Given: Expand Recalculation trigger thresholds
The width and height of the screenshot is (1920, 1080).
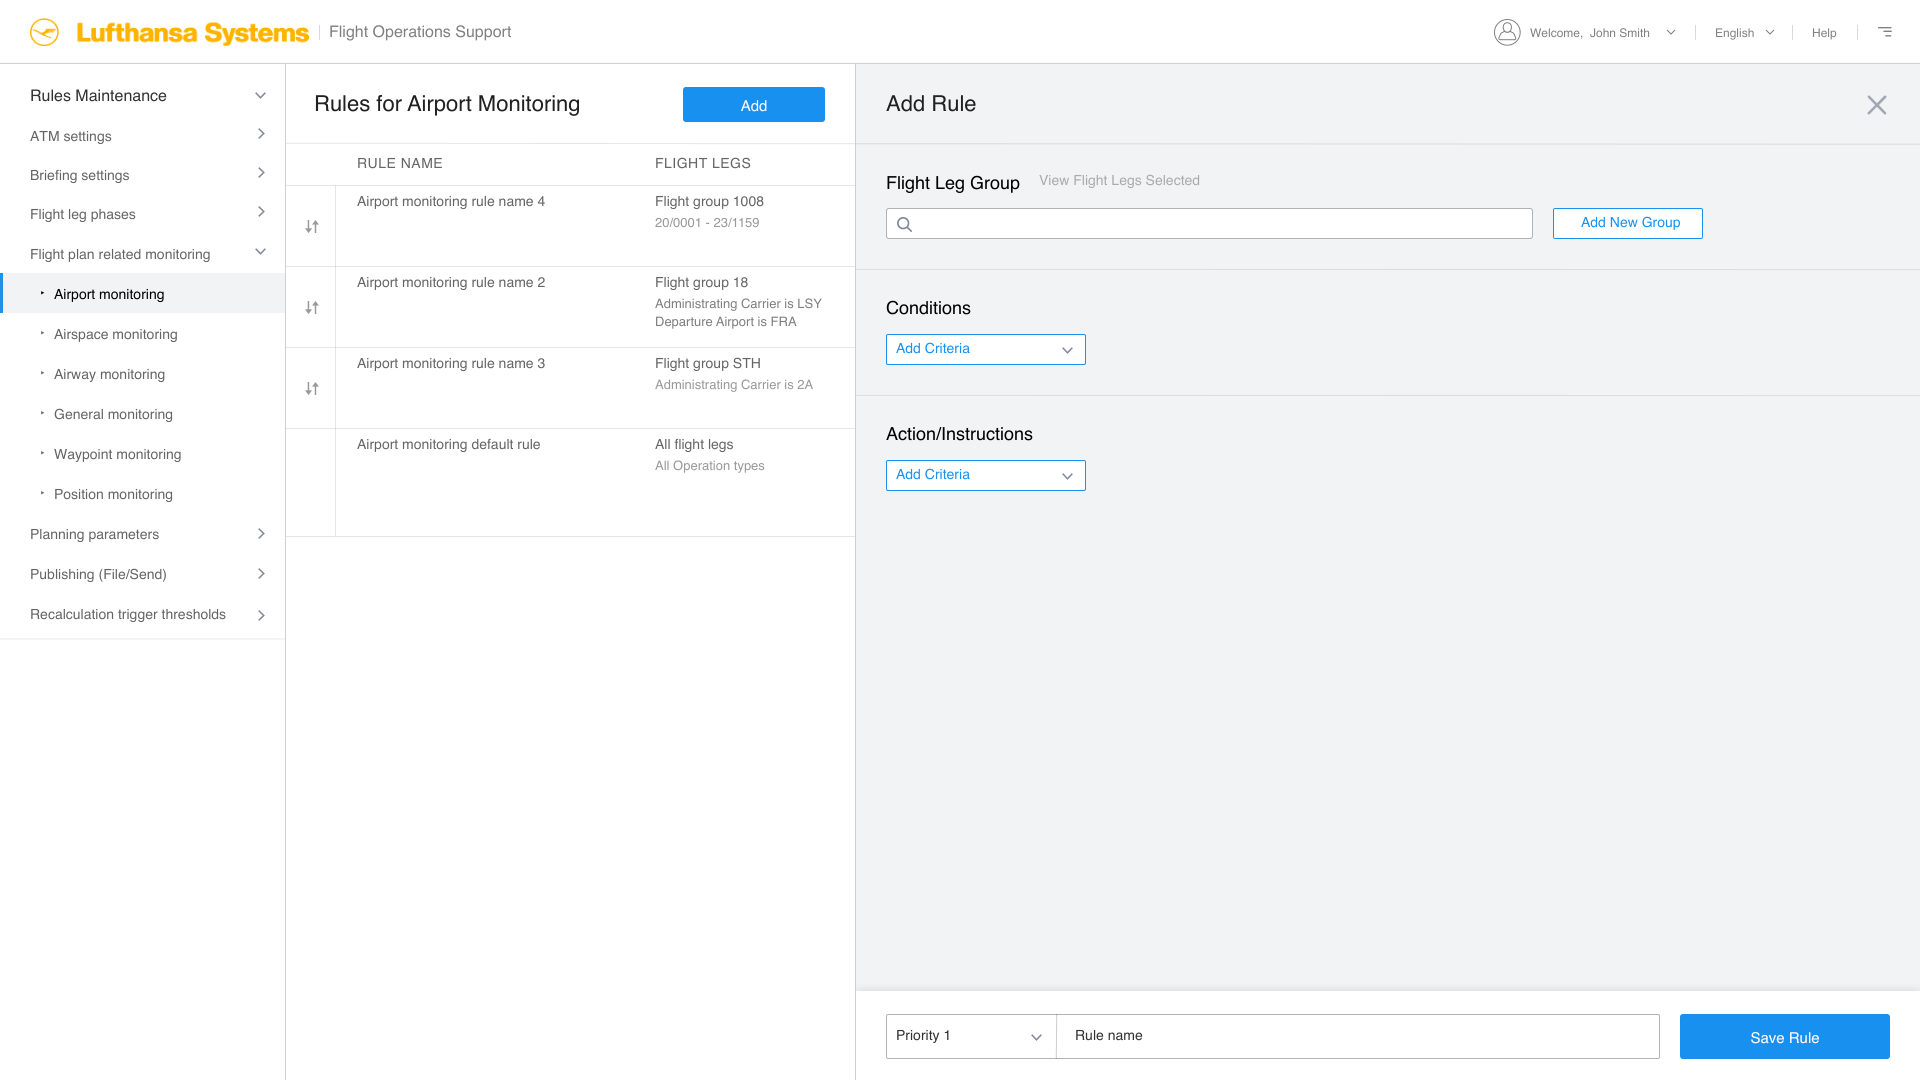Looking at the screenshot, I should [261, 615].
